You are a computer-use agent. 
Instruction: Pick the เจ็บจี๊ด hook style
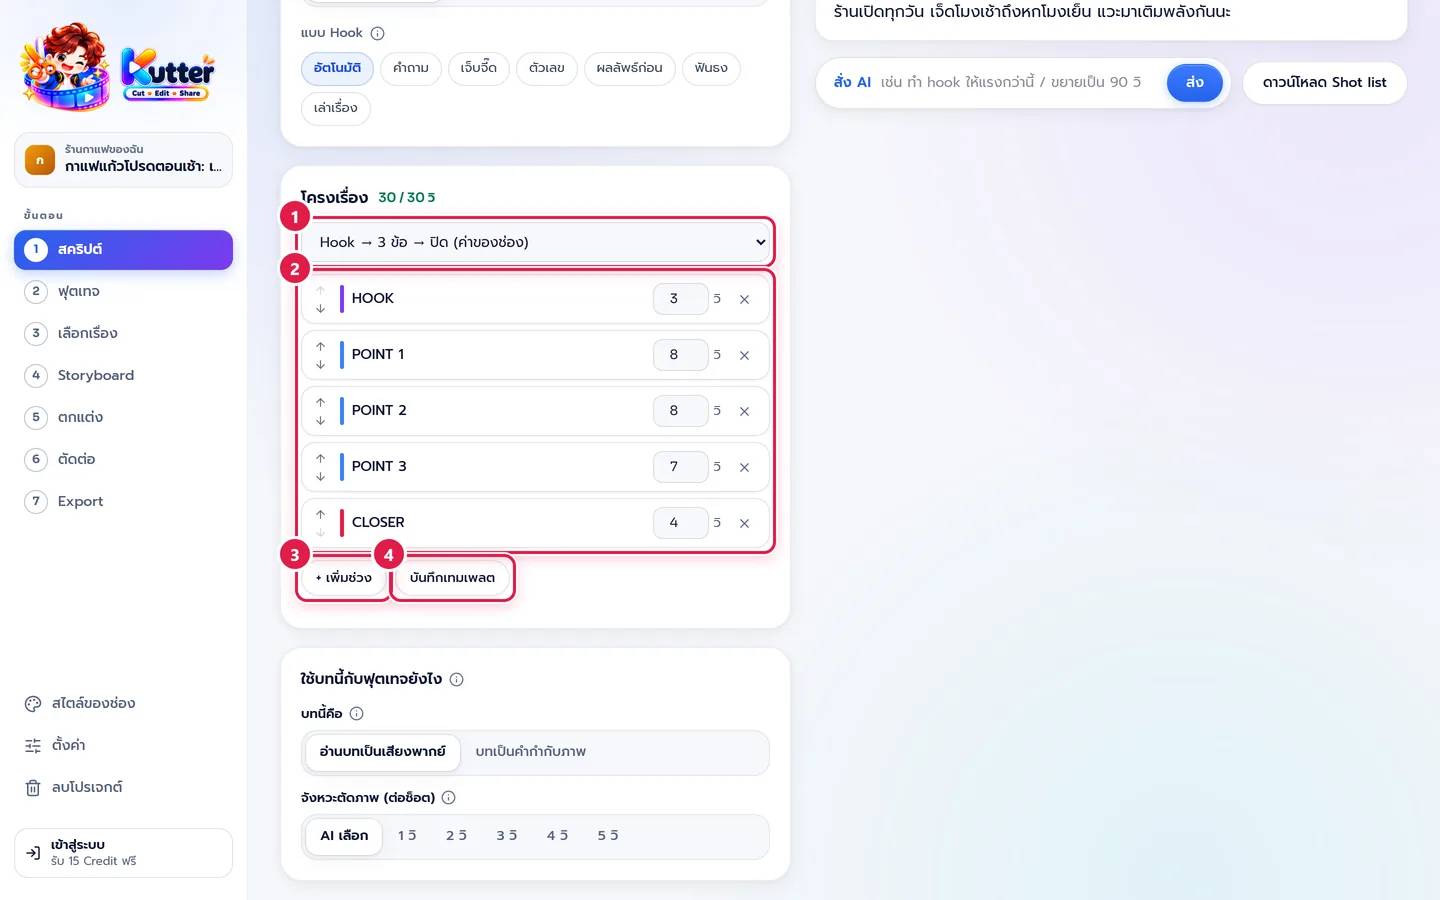[x=479, y=68]
